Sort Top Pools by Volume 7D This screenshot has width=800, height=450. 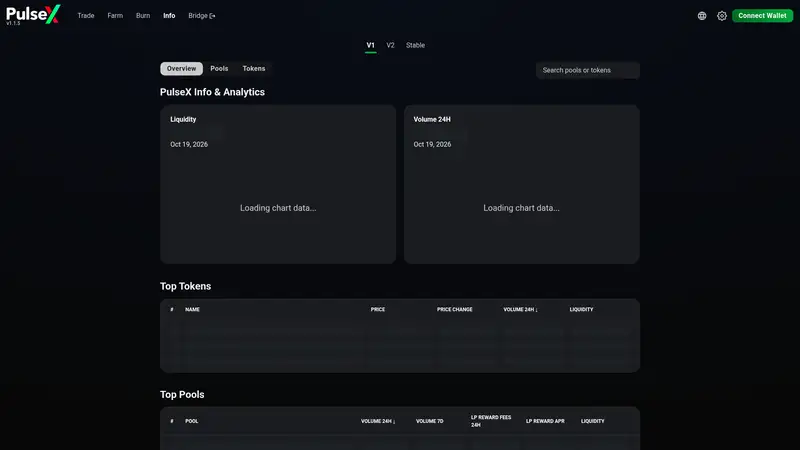coord(430,421)
